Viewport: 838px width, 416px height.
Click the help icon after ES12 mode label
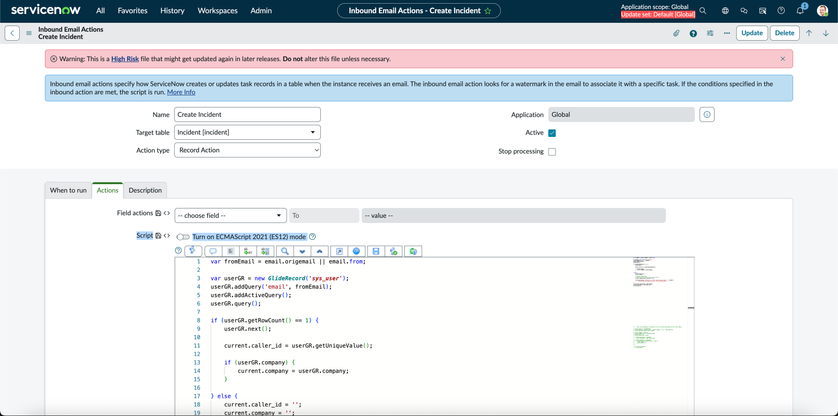(313, 236)
